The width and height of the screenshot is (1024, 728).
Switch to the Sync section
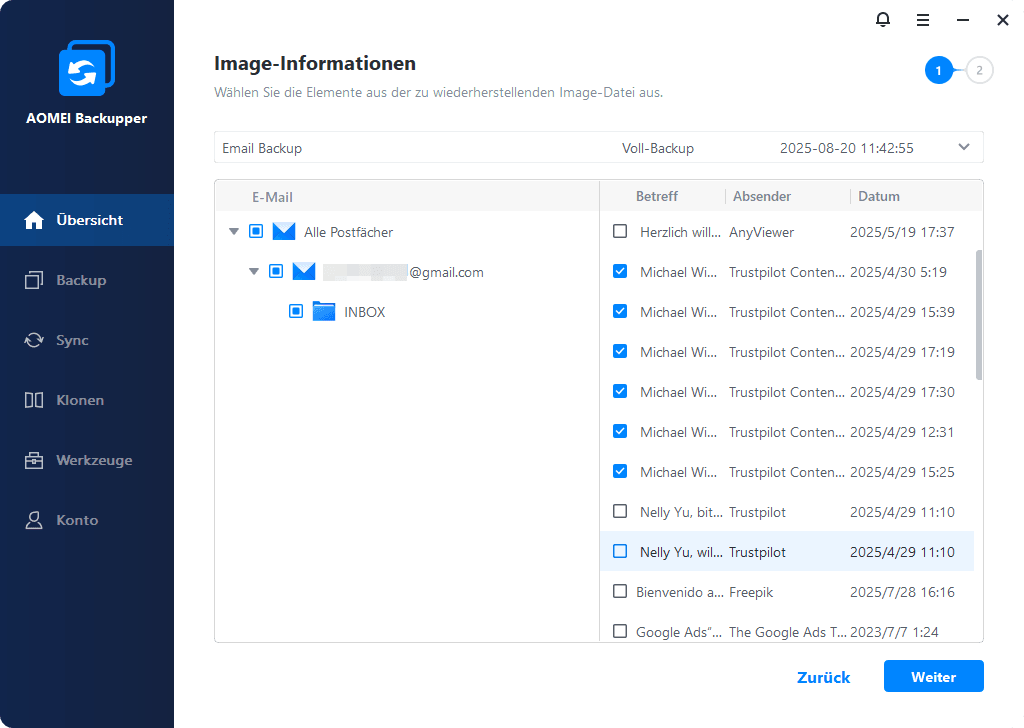click(87, 340)
